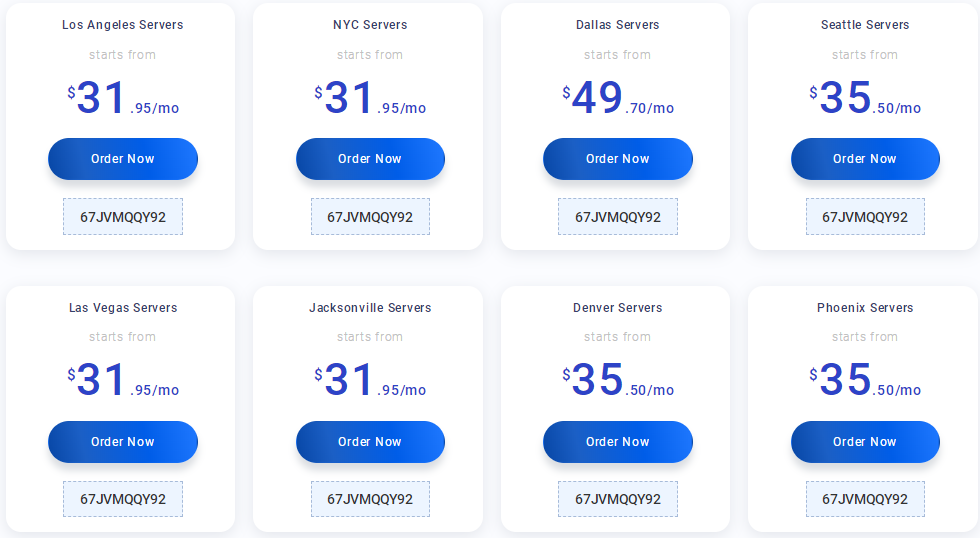Click the Phoenix Servers heading
The height and width of the screenshot is (538, 980).
point(865,308)
